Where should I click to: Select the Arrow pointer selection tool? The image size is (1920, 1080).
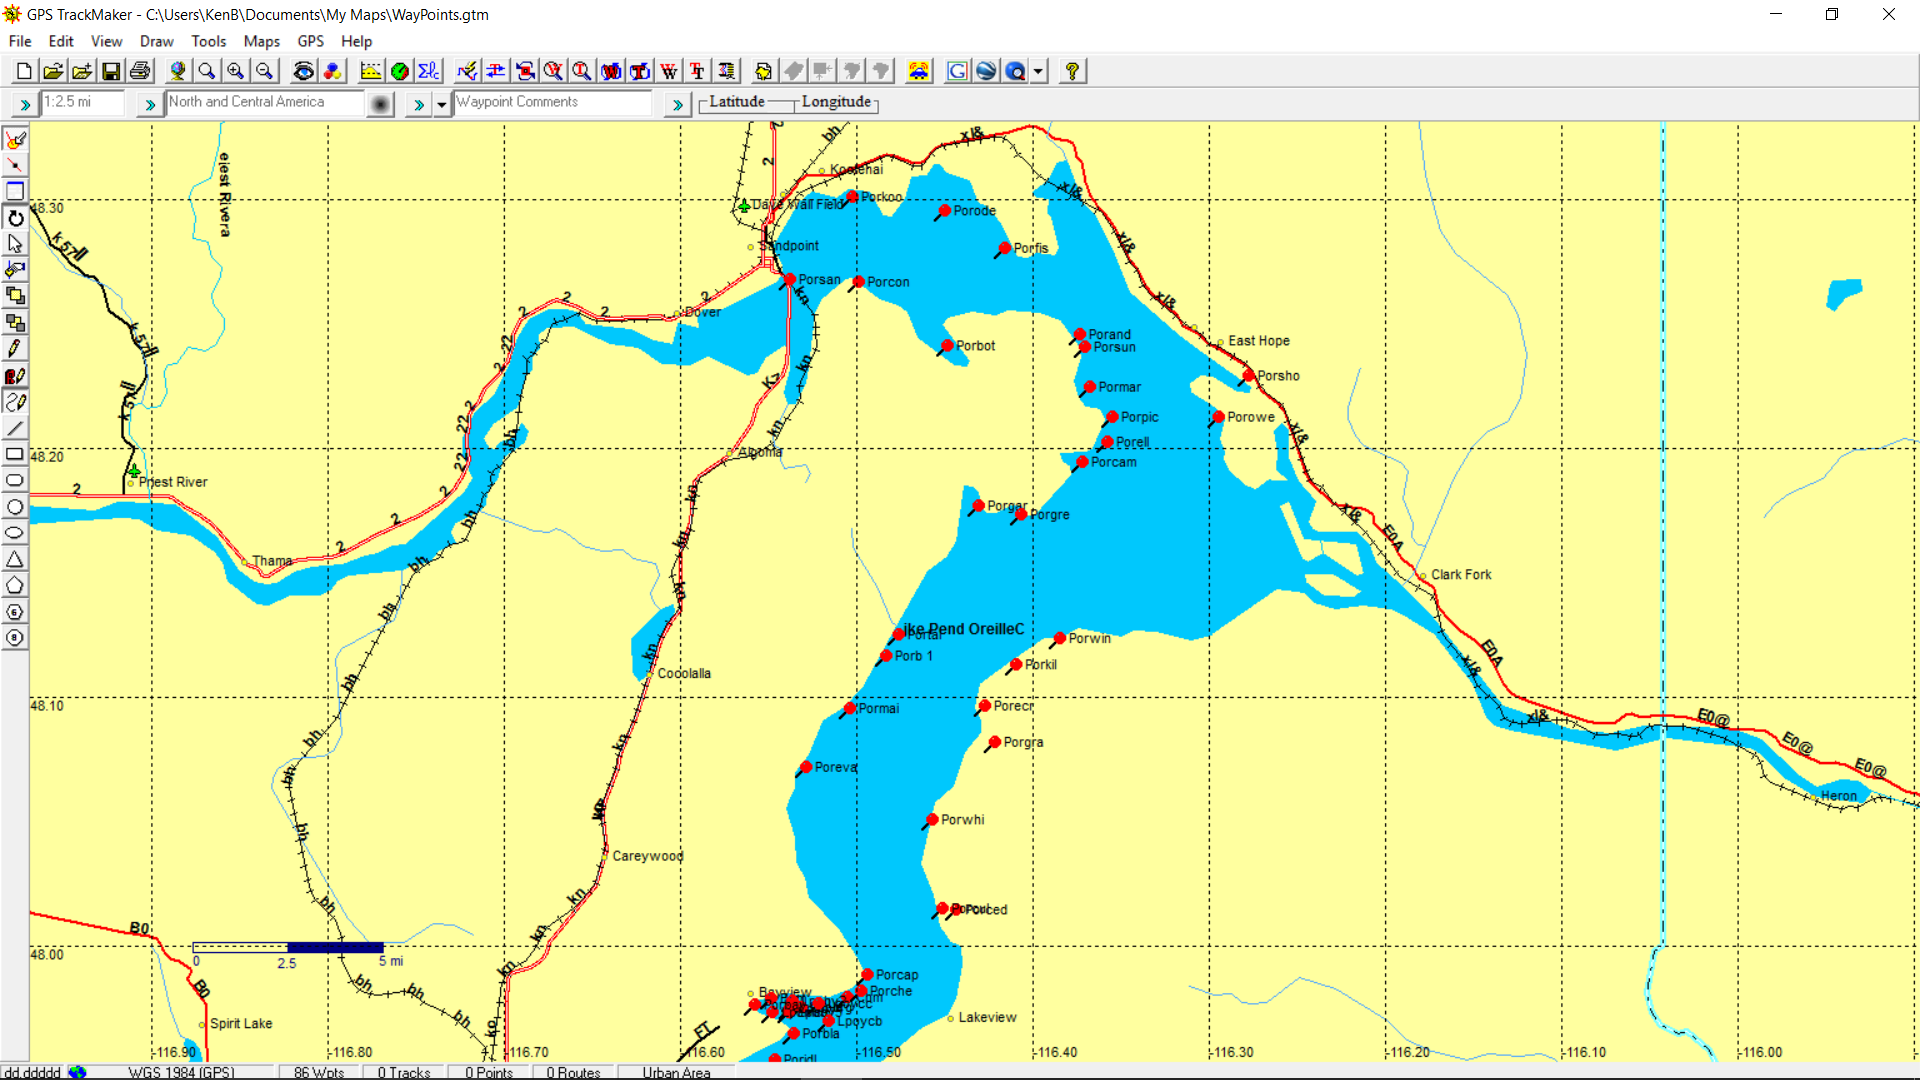tap(15, 244)
